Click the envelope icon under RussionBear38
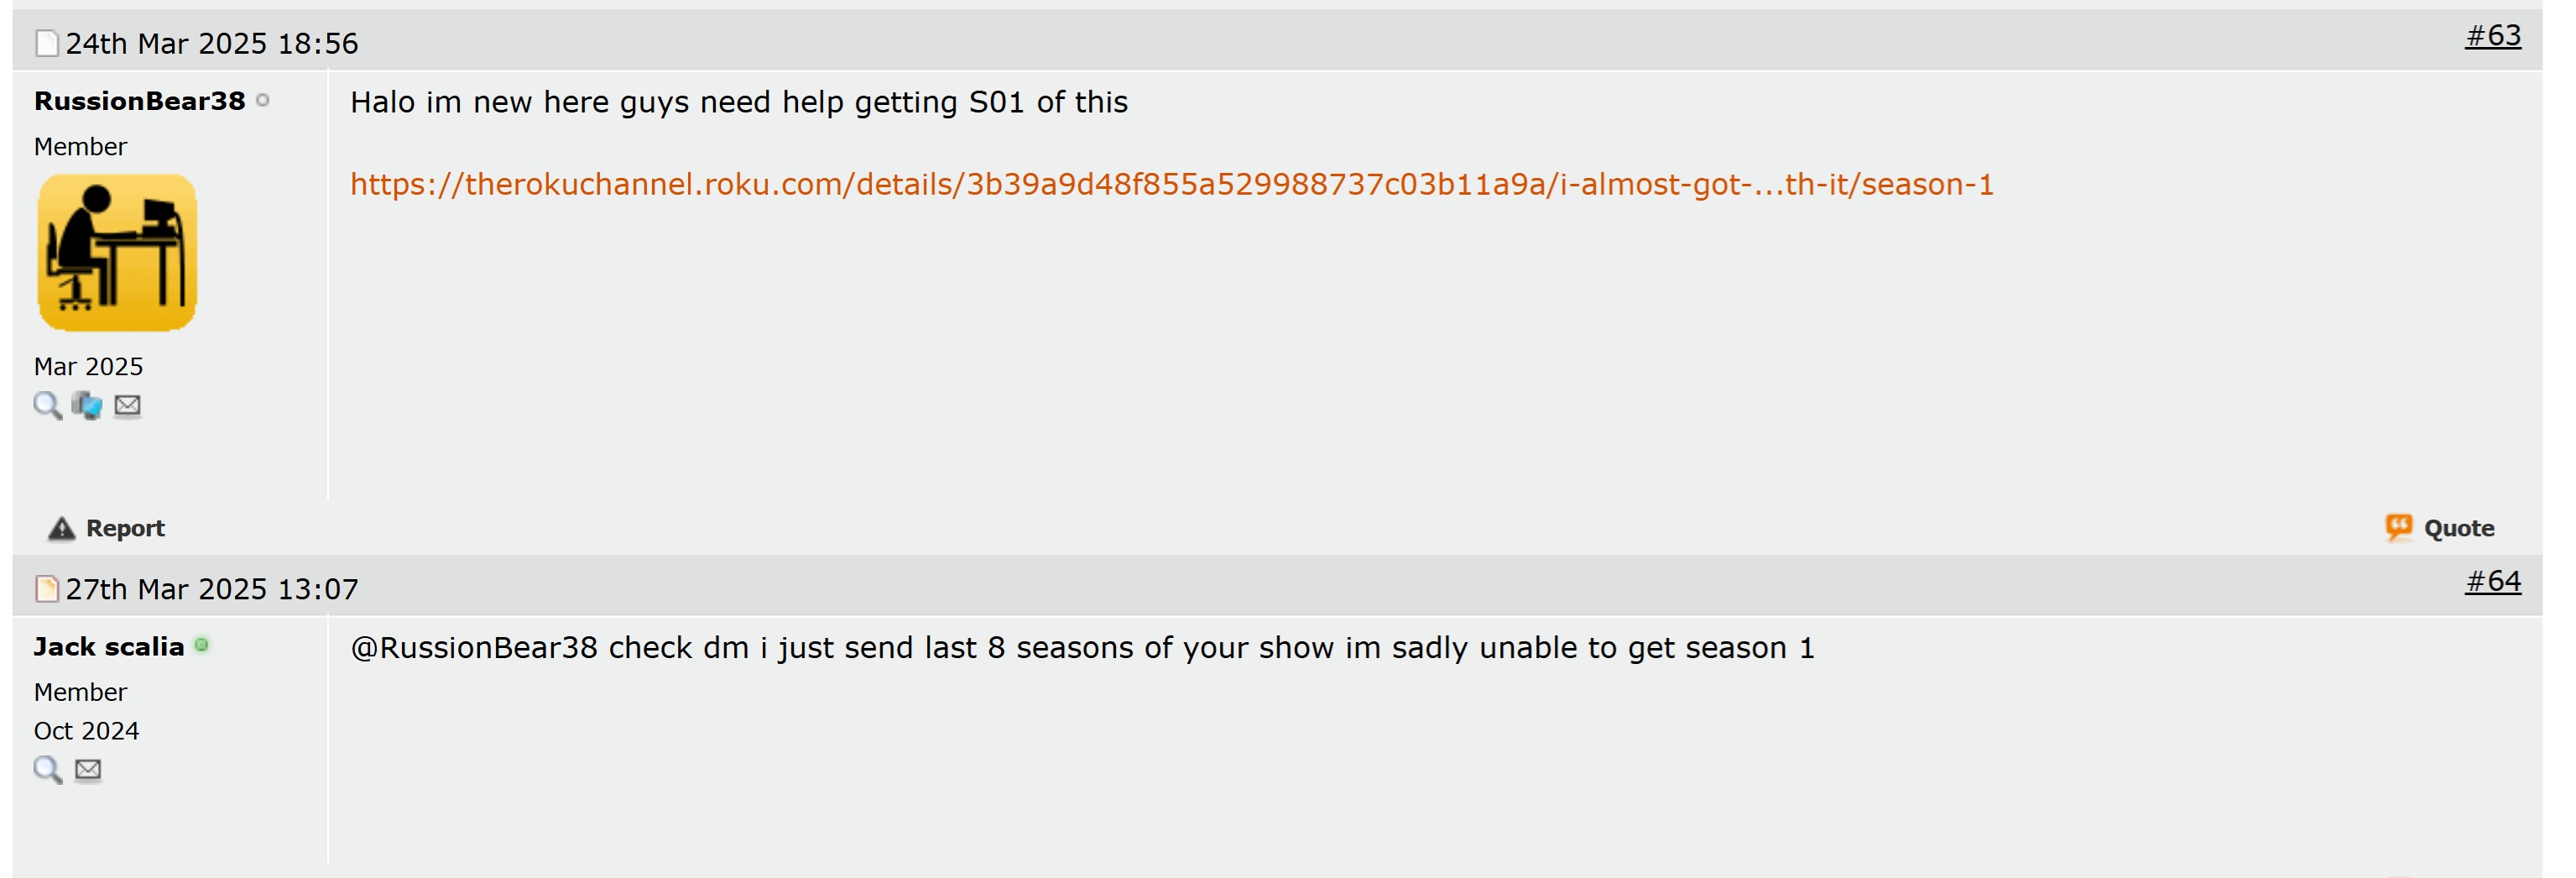 (127, 405)
